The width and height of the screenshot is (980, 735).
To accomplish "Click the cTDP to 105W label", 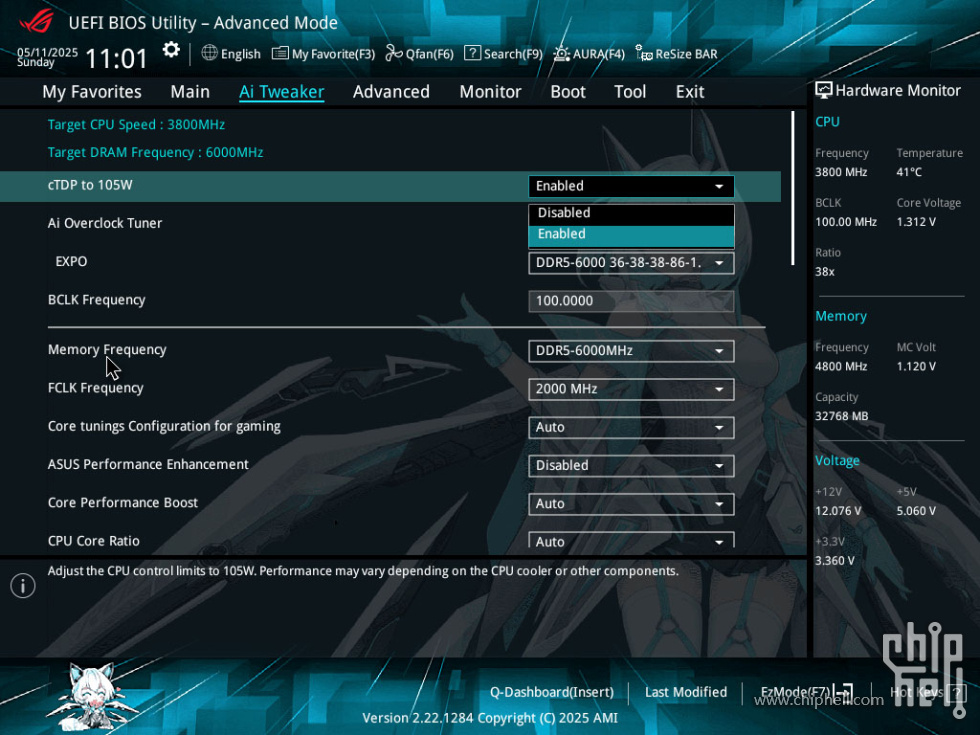I will 90,185.
